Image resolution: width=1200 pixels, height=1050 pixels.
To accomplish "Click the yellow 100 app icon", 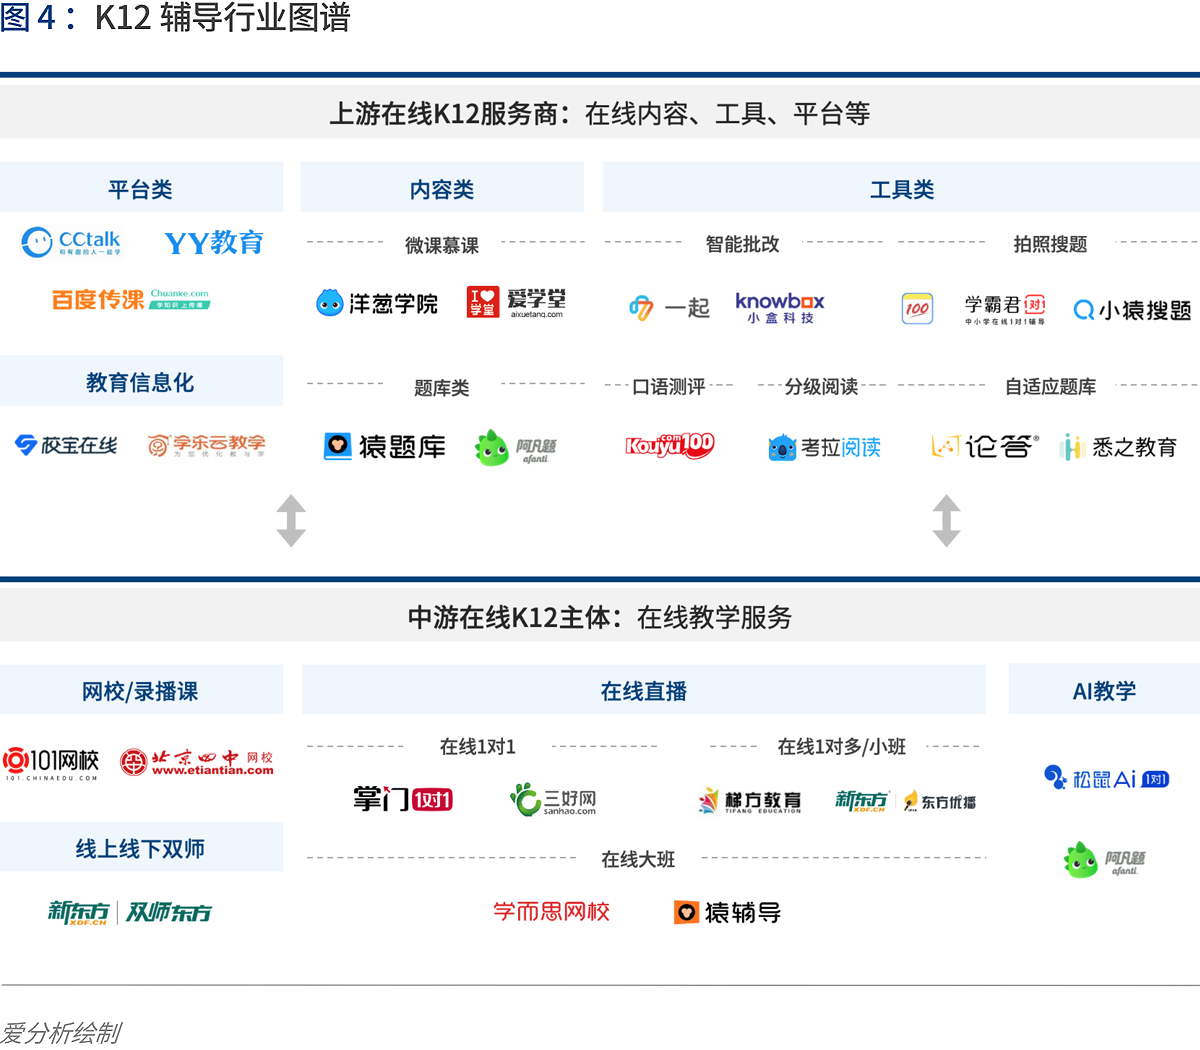I will coord(917,308).
